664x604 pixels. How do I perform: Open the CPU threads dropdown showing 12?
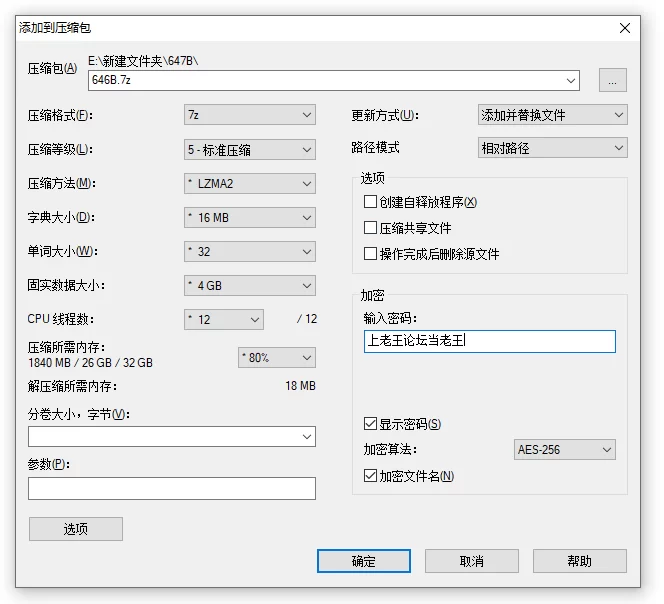coord(224,320)
